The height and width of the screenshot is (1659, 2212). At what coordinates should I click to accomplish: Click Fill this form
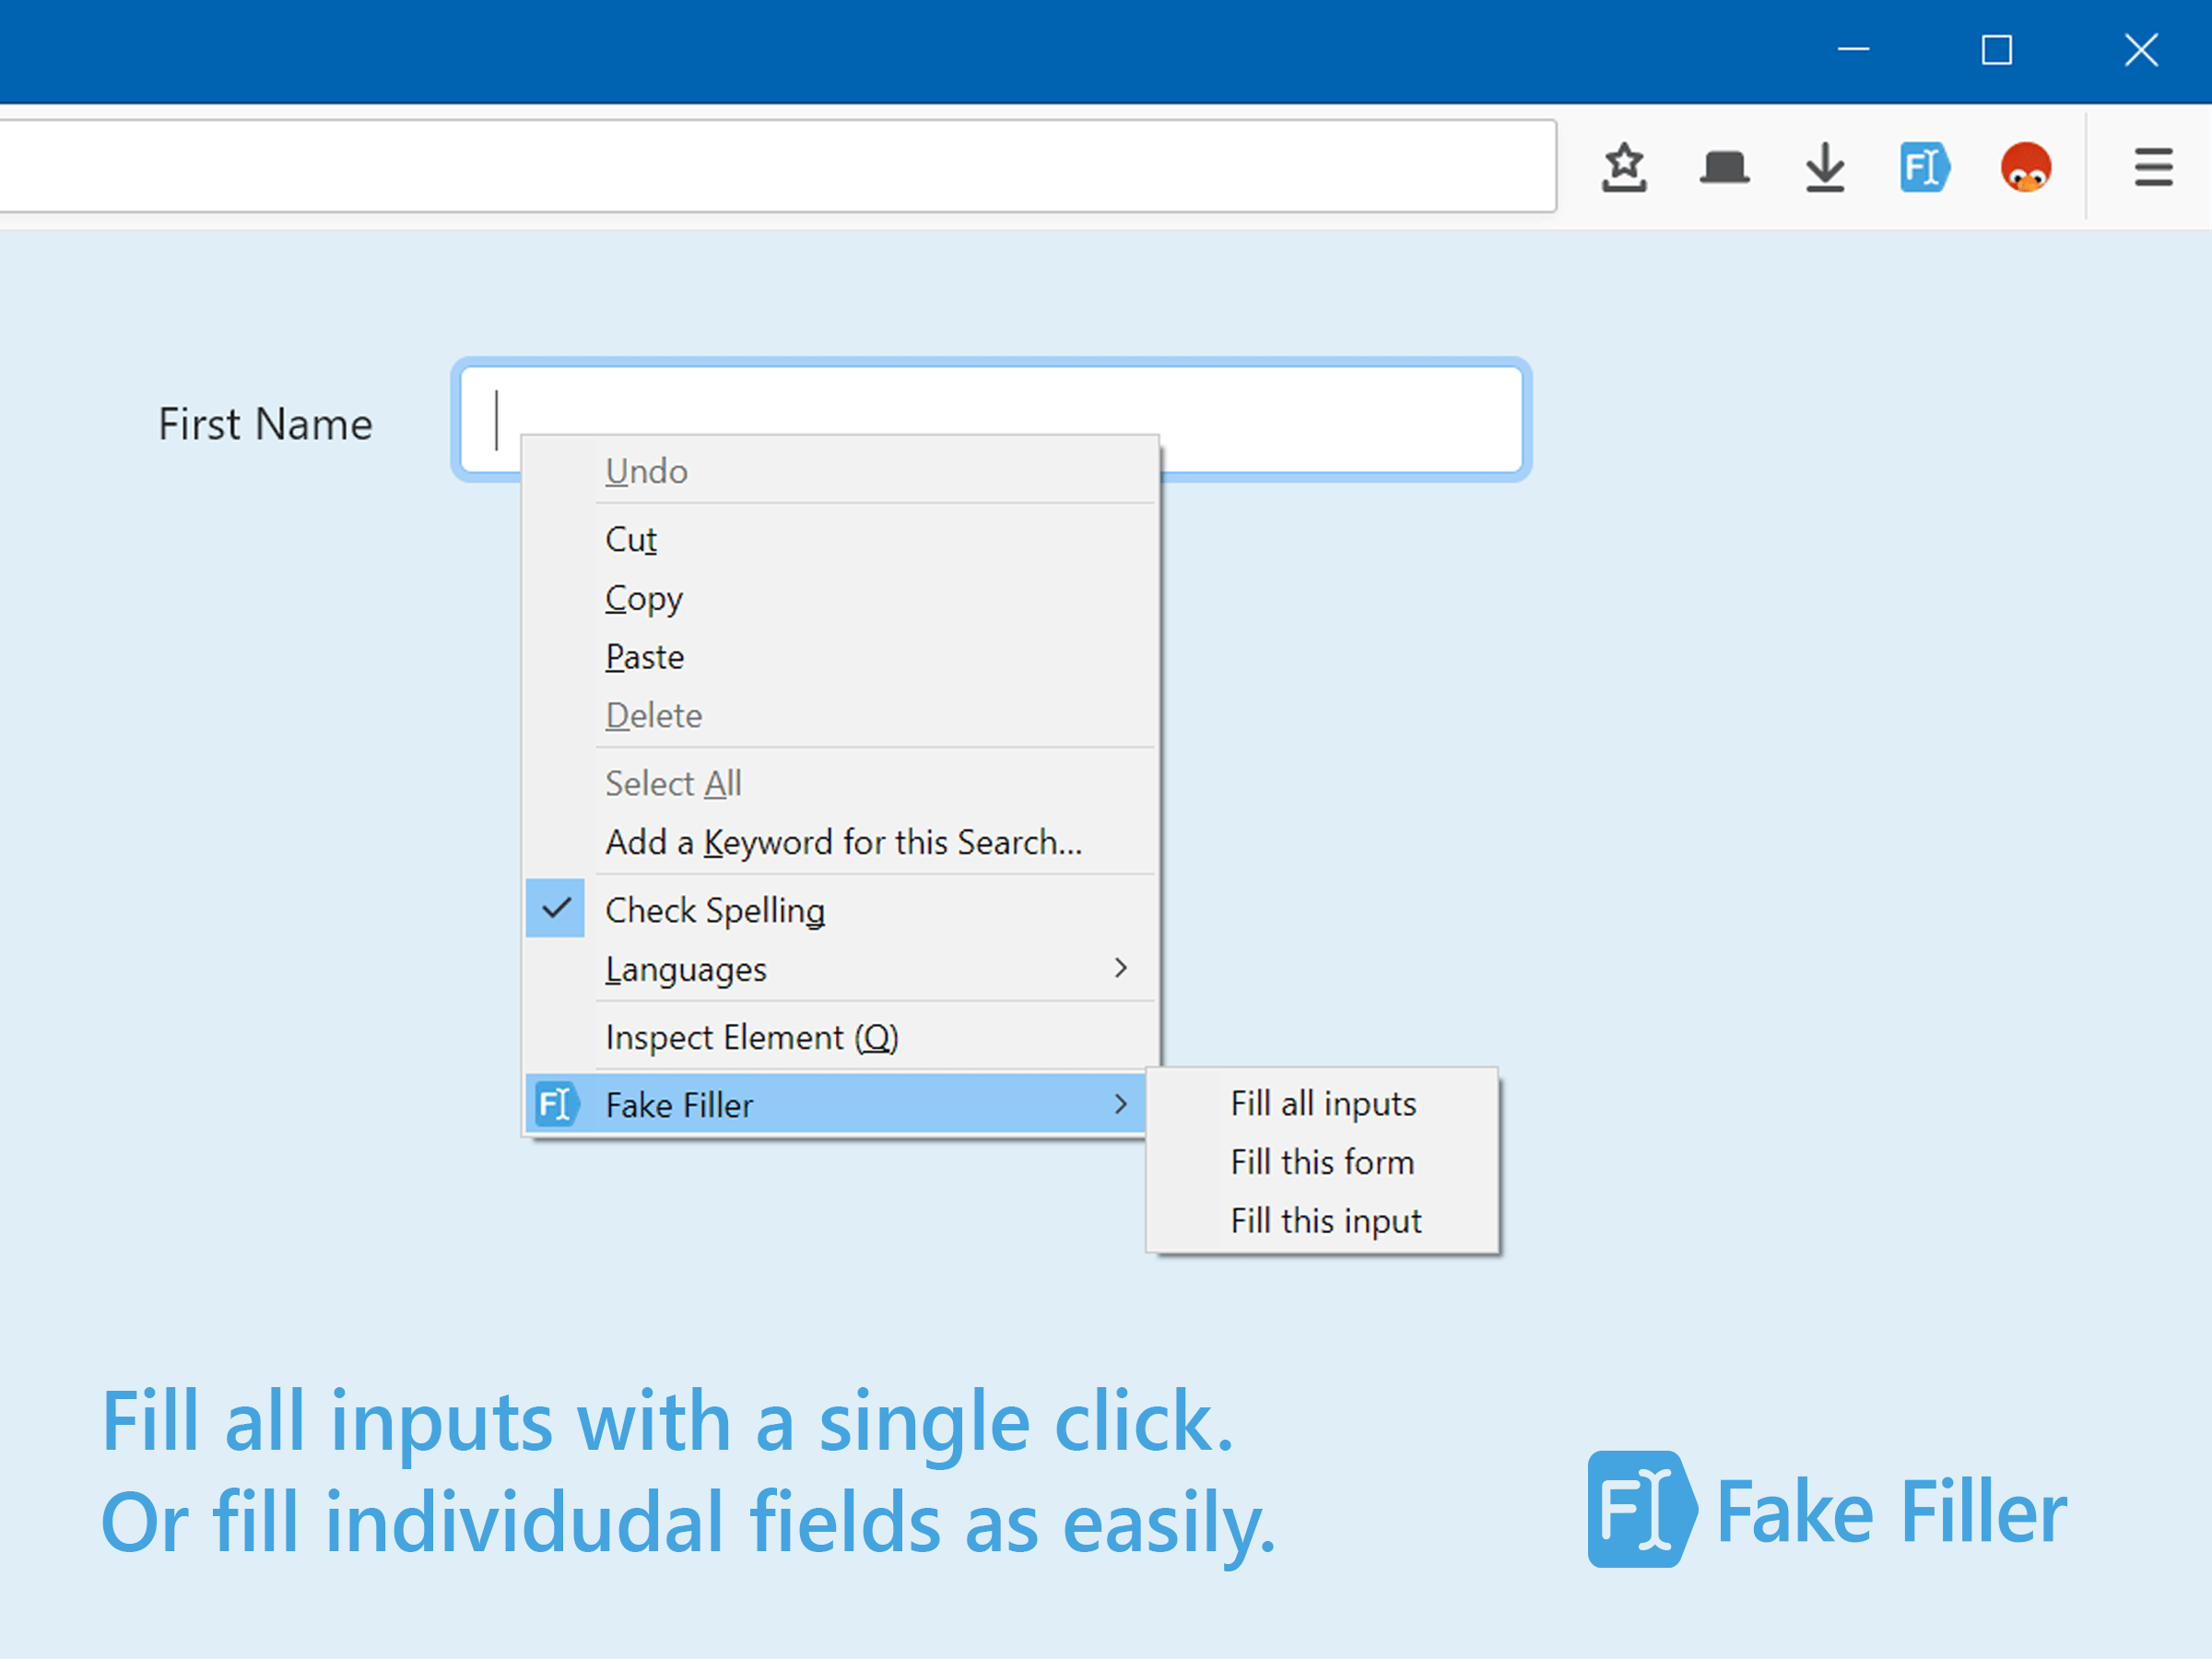(1322, 1162)
